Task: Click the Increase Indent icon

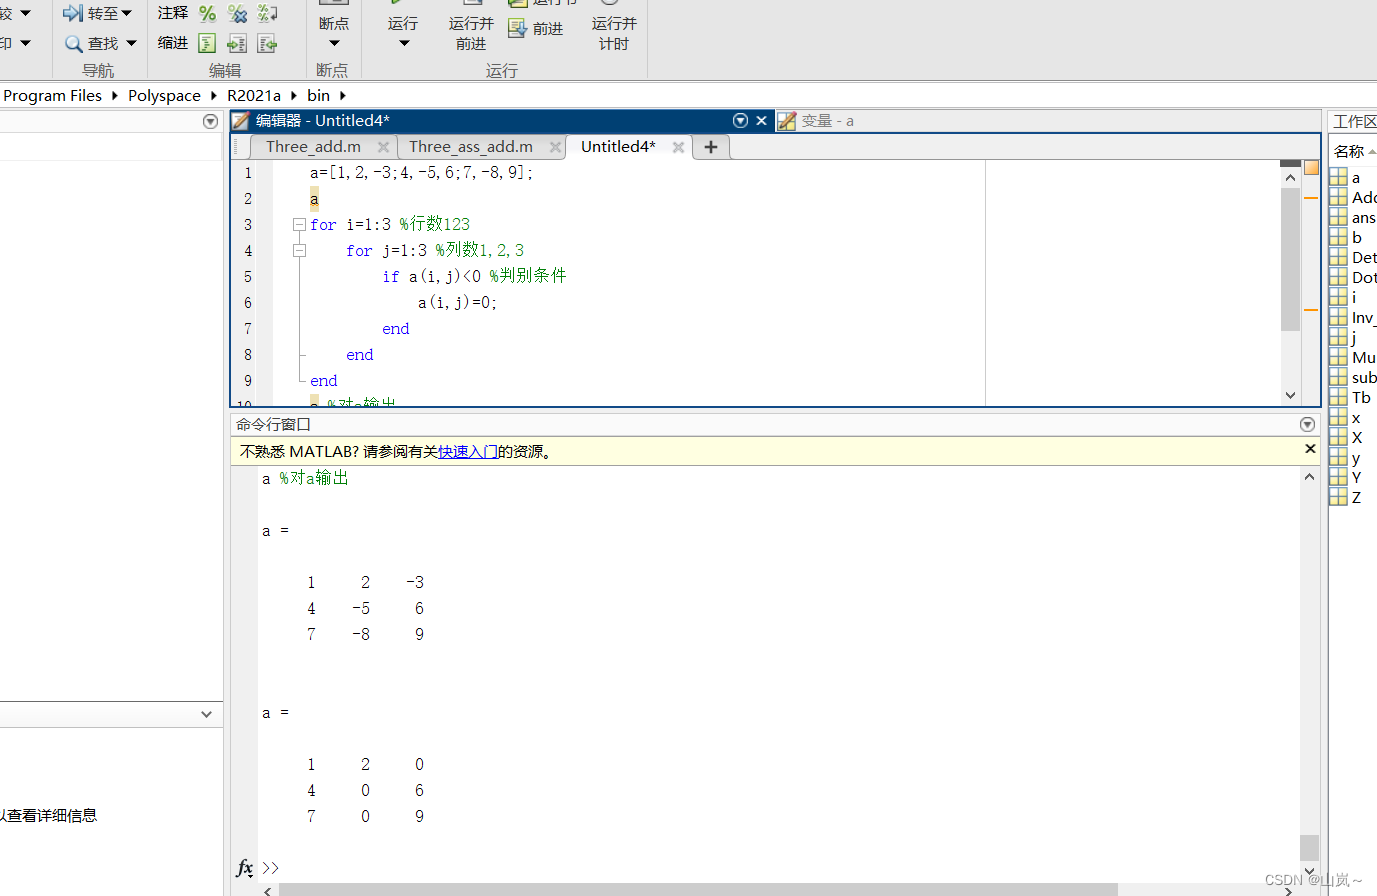Action: pyautogui.click(x=237, y=43)
